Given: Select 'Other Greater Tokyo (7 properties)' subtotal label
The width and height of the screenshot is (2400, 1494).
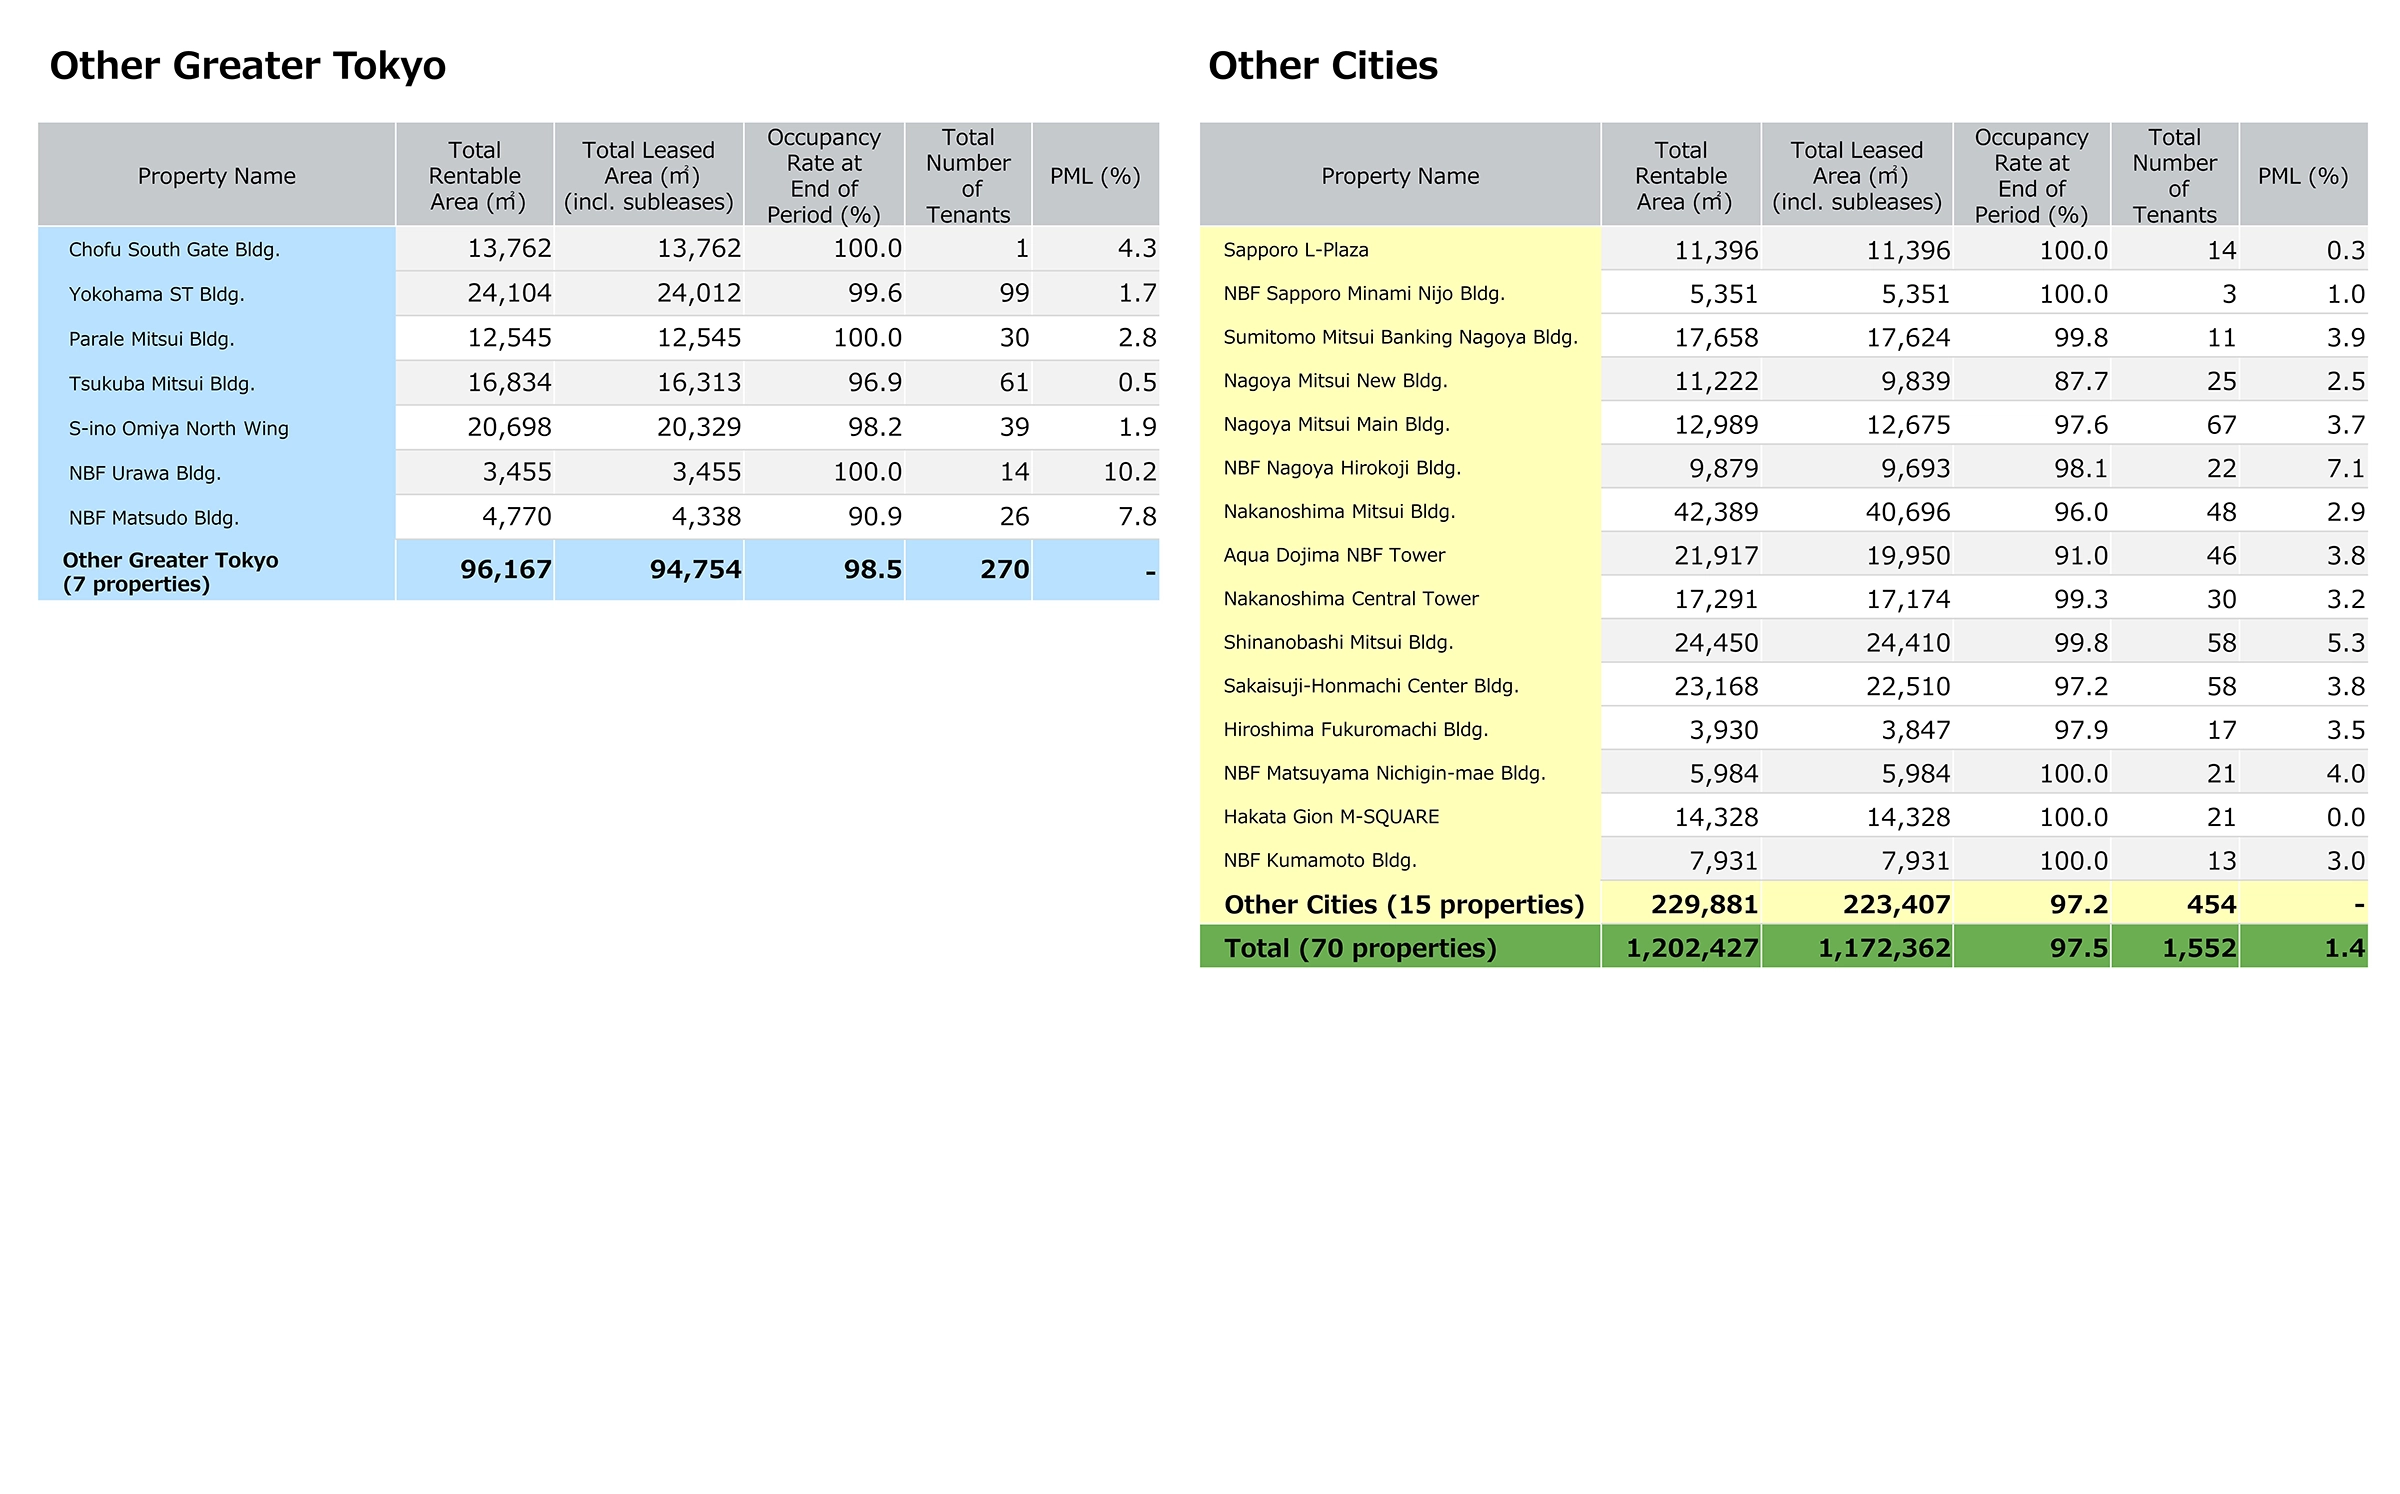Looking at the screenshot, I should click(x=170, y=572).
